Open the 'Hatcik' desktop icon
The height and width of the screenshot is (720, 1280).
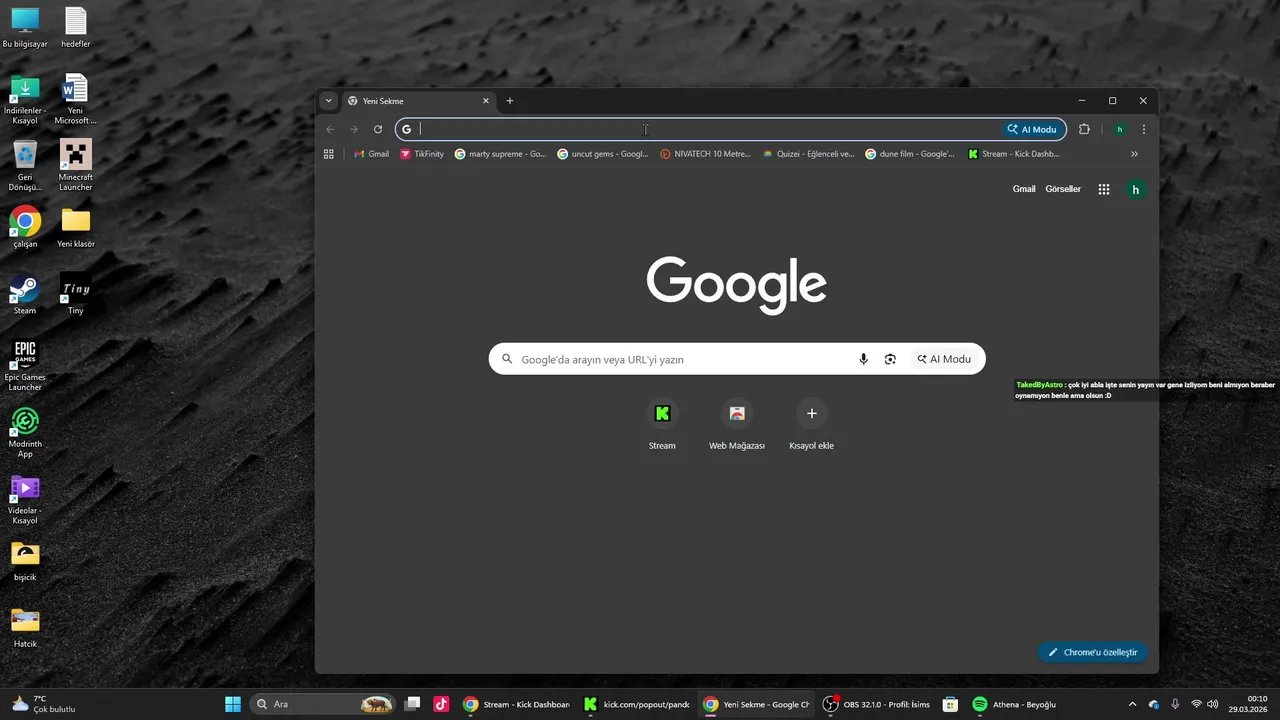point(25,628)
